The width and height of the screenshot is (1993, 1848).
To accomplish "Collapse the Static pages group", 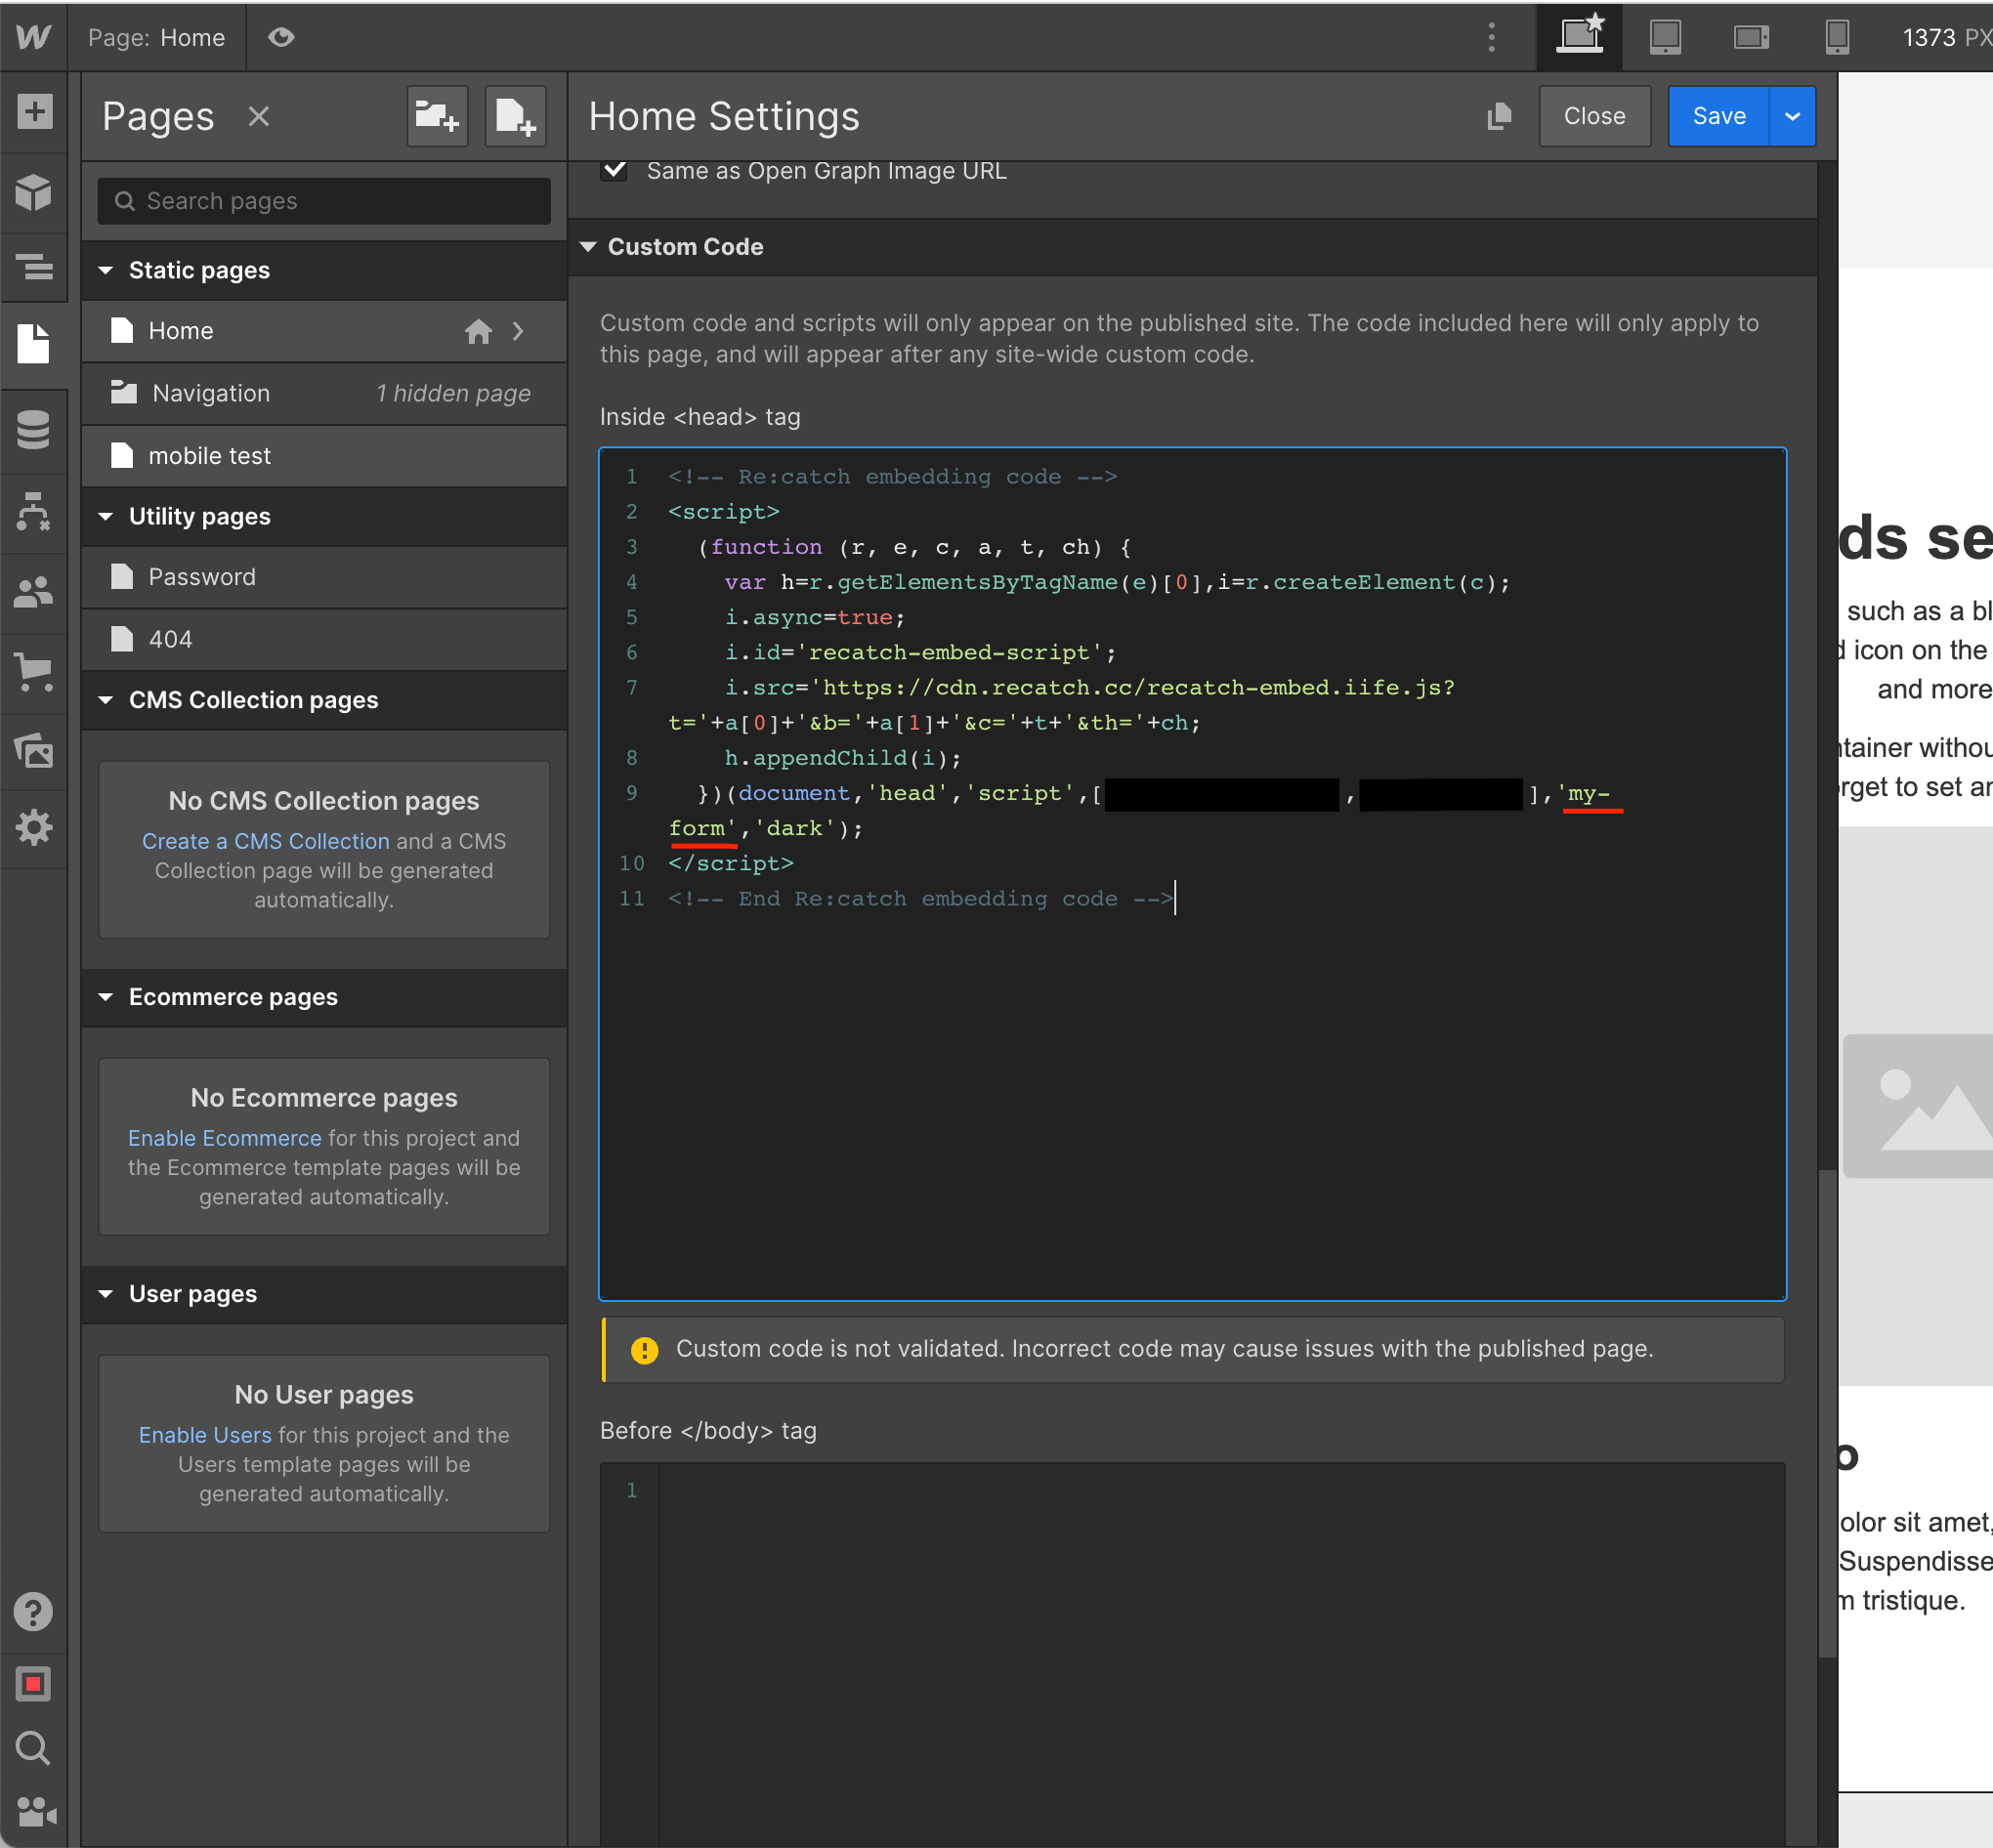I will [x=106, y=270].
